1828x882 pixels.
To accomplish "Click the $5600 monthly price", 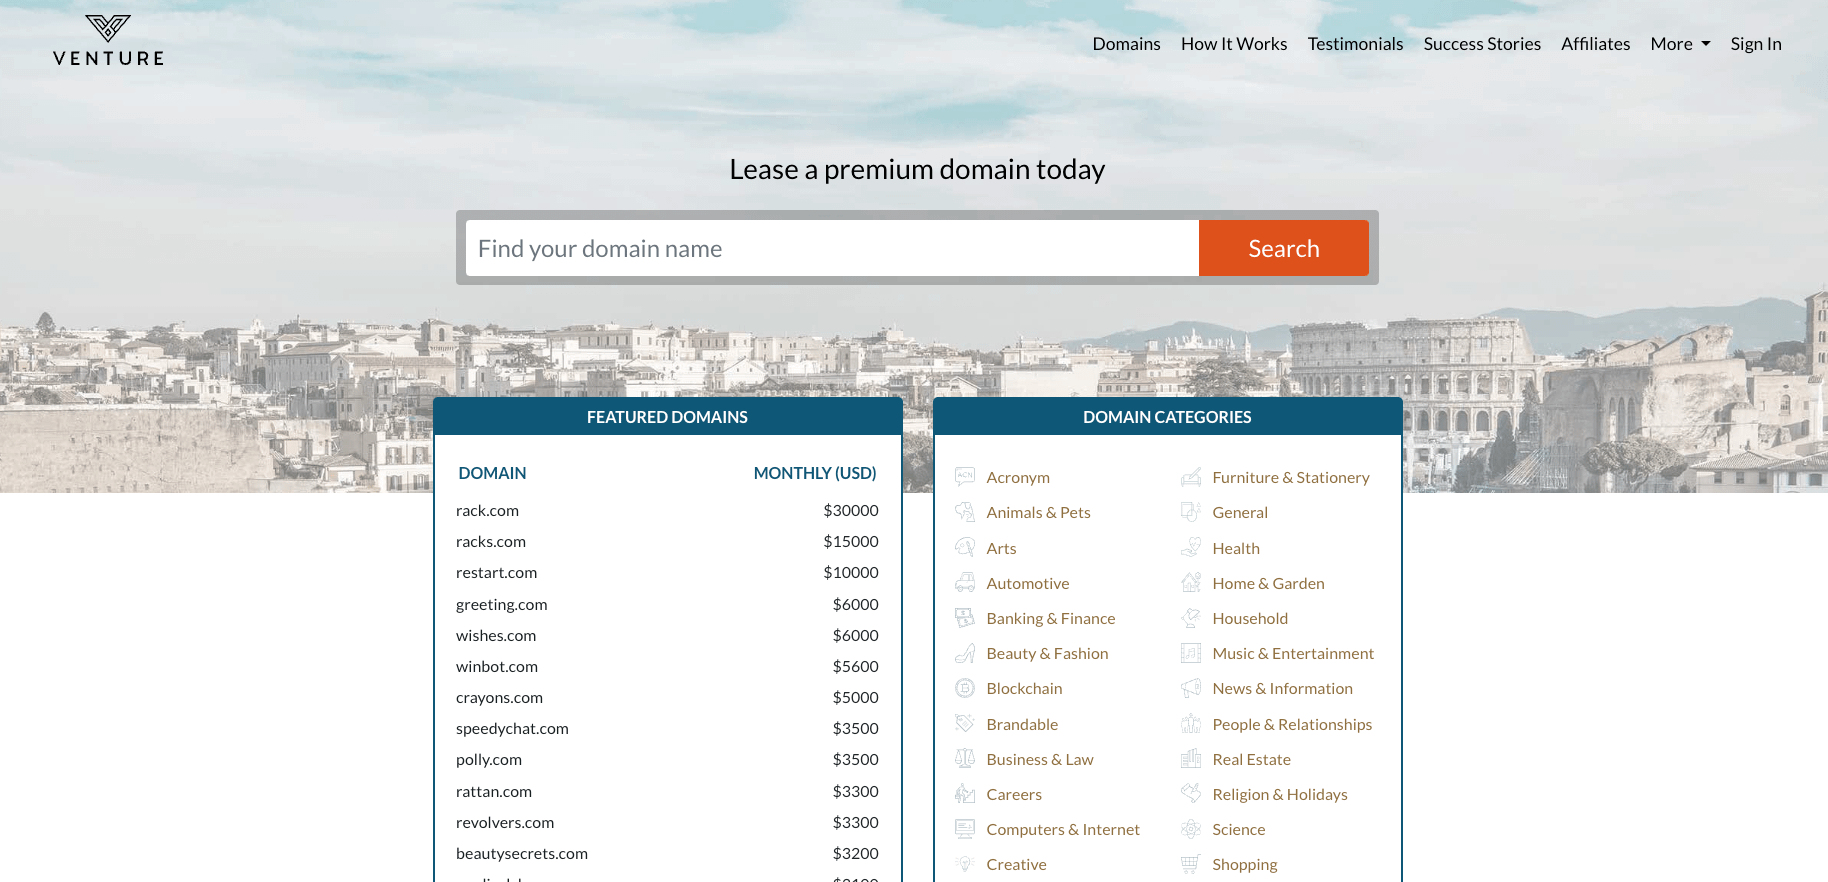I will [x=855, y=666].
